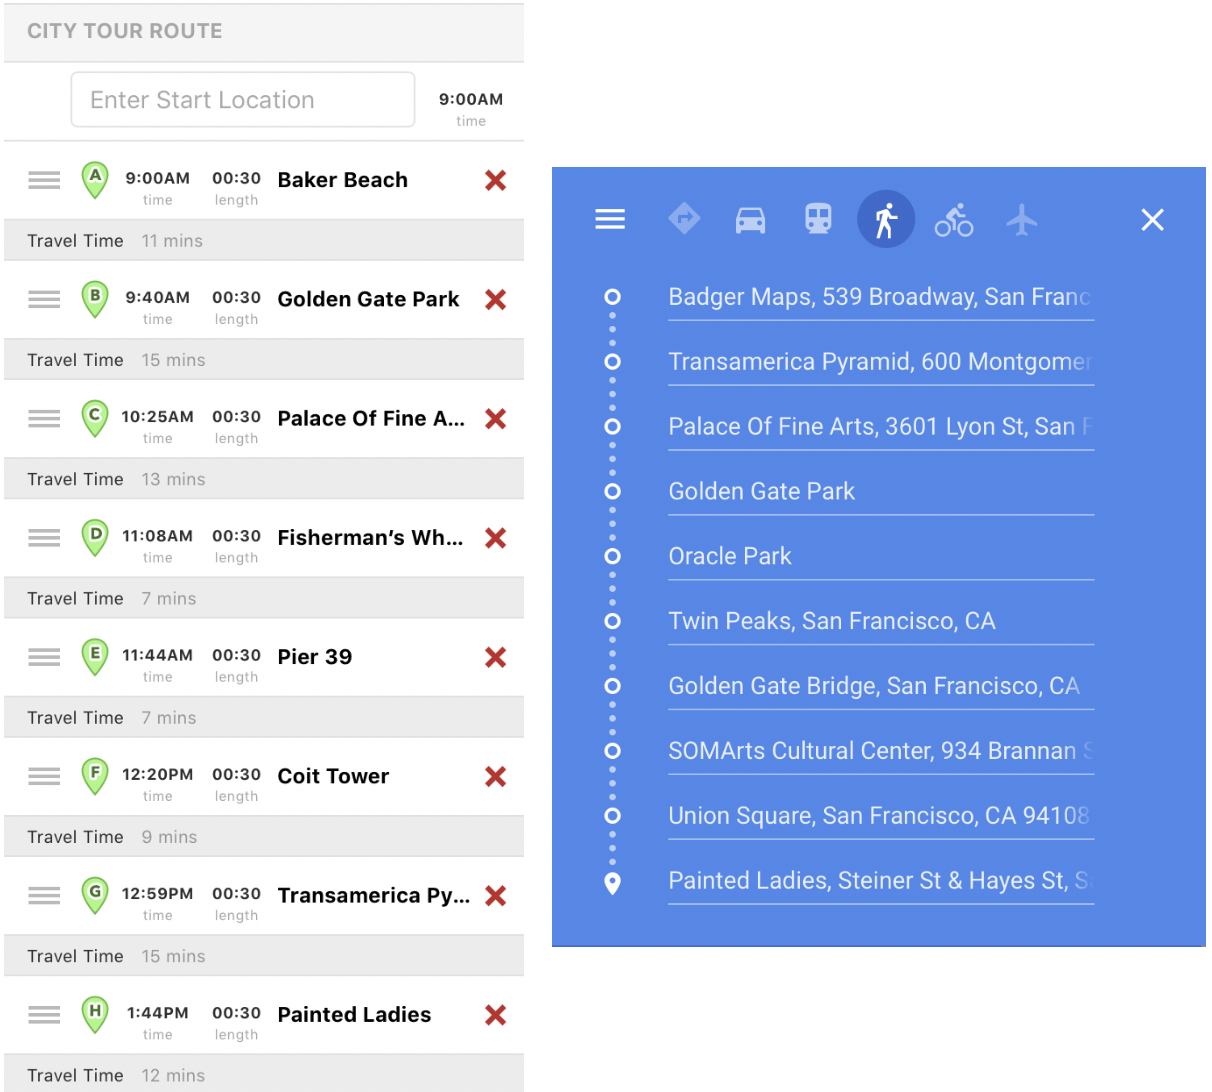Open hamburger menu in blue directions panel
1212x1092 pixels.
610,219
